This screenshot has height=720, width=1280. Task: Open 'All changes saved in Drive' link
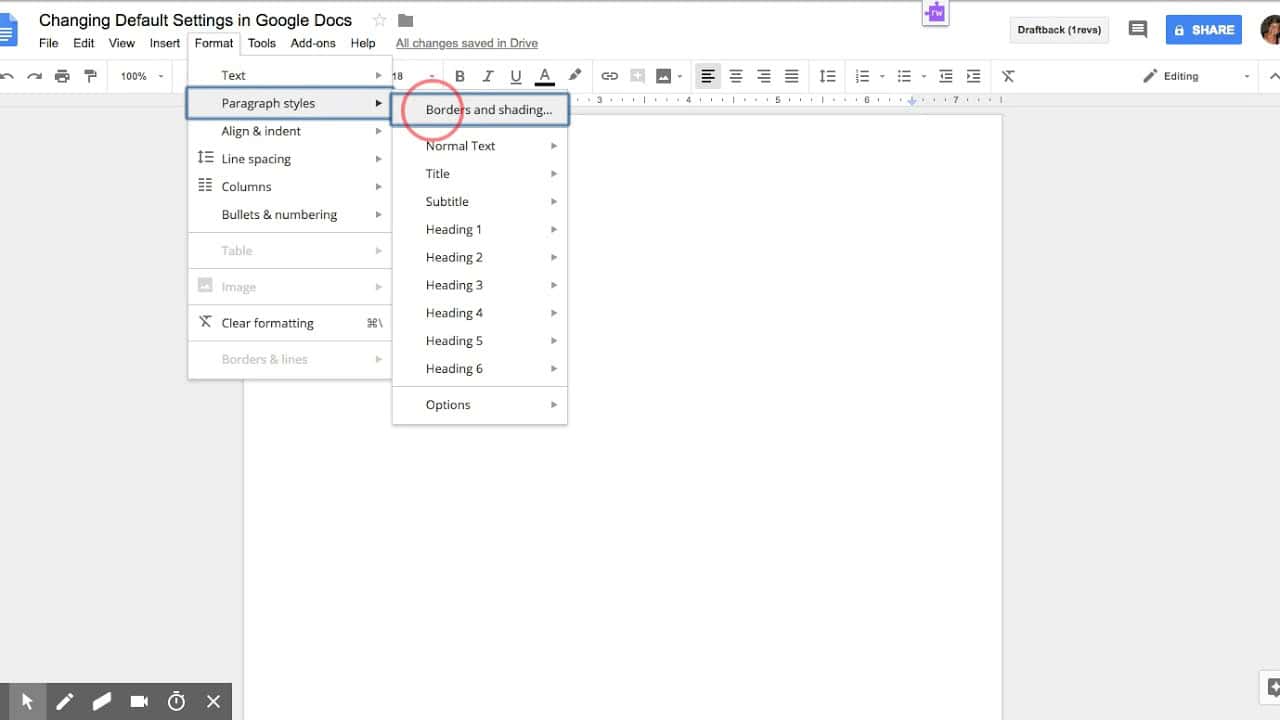tap(467, 43)
